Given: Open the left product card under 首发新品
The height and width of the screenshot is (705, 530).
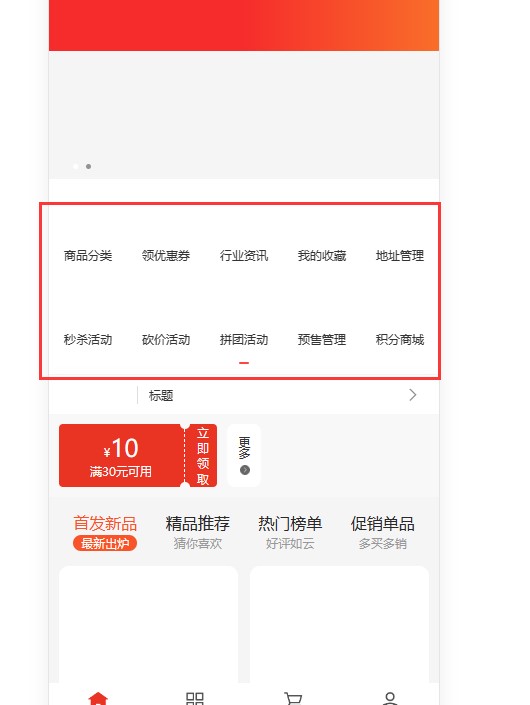Looking at the screenshot, I should pos(148,625).
